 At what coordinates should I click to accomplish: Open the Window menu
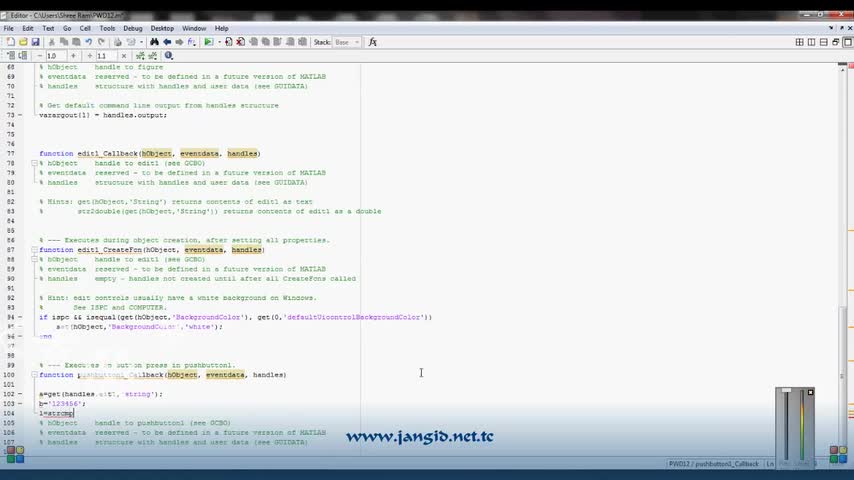click(194, 28)
